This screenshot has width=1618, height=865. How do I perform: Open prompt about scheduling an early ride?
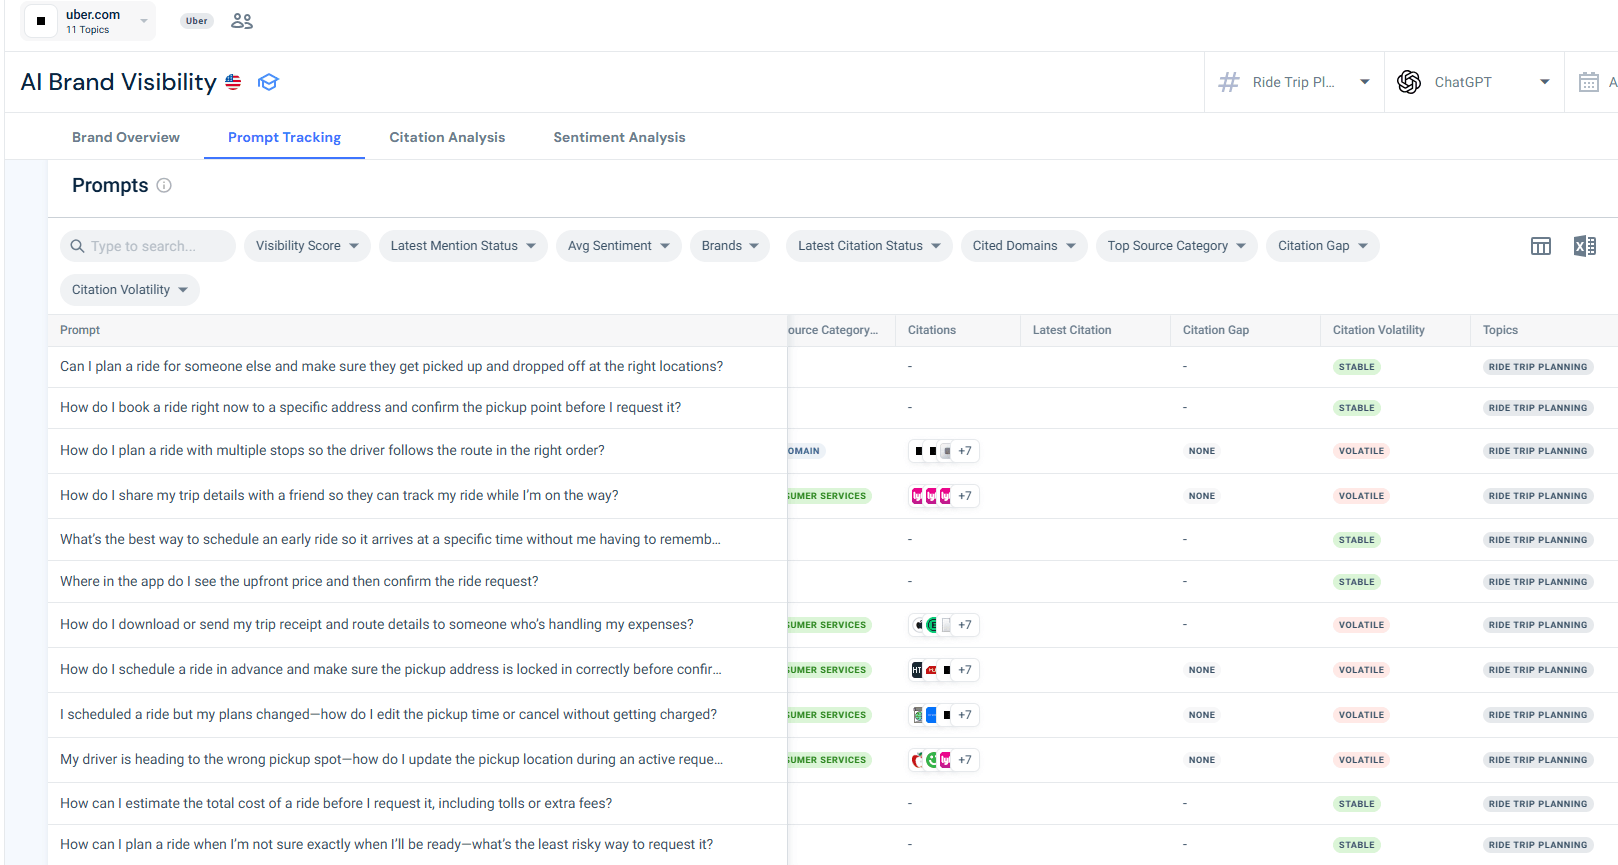[390, 540]
